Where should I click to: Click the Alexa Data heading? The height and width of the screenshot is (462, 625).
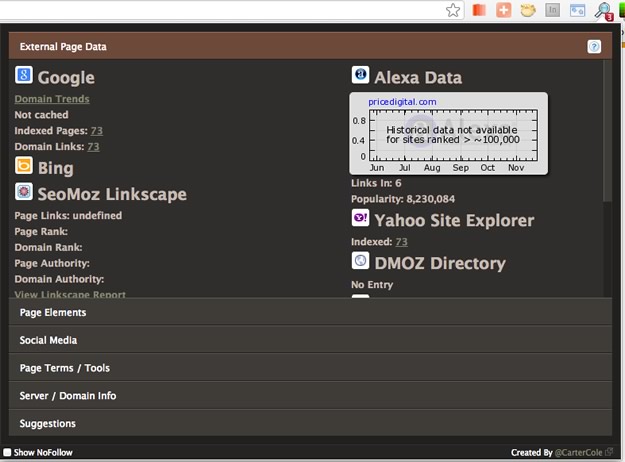tap(418, 77)
